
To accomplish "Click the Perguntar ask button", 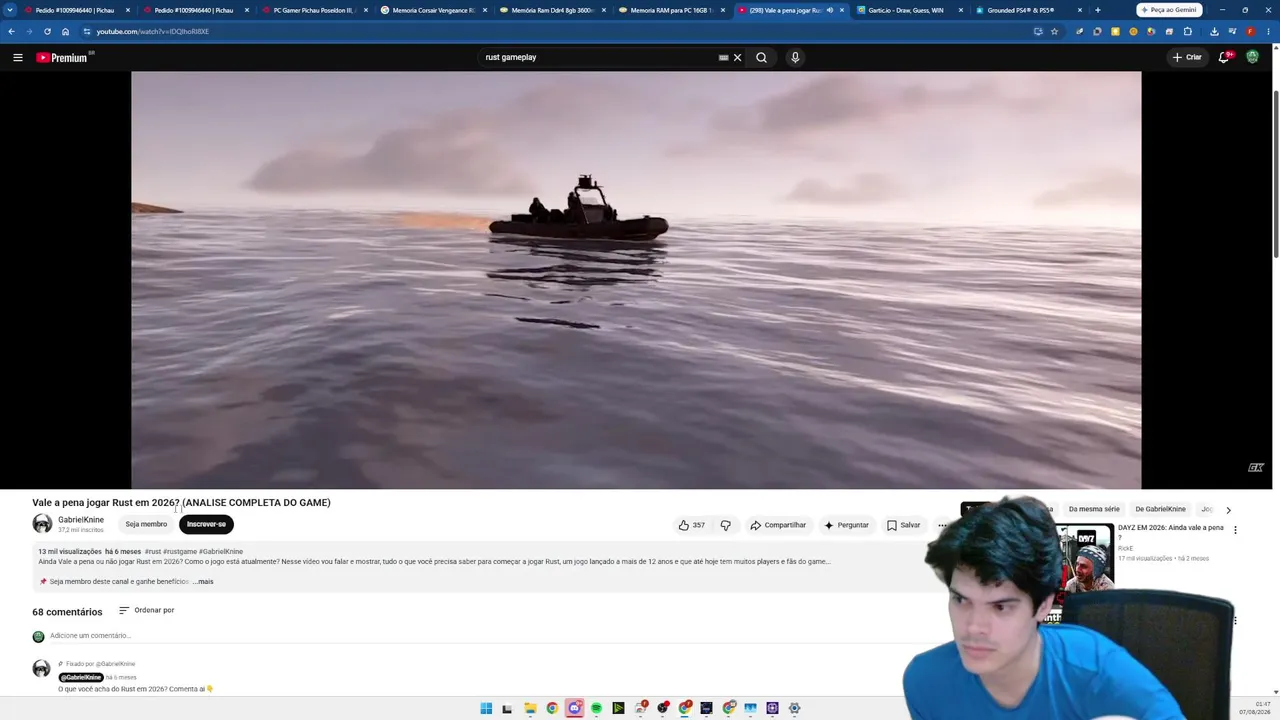I will [846, 525].
